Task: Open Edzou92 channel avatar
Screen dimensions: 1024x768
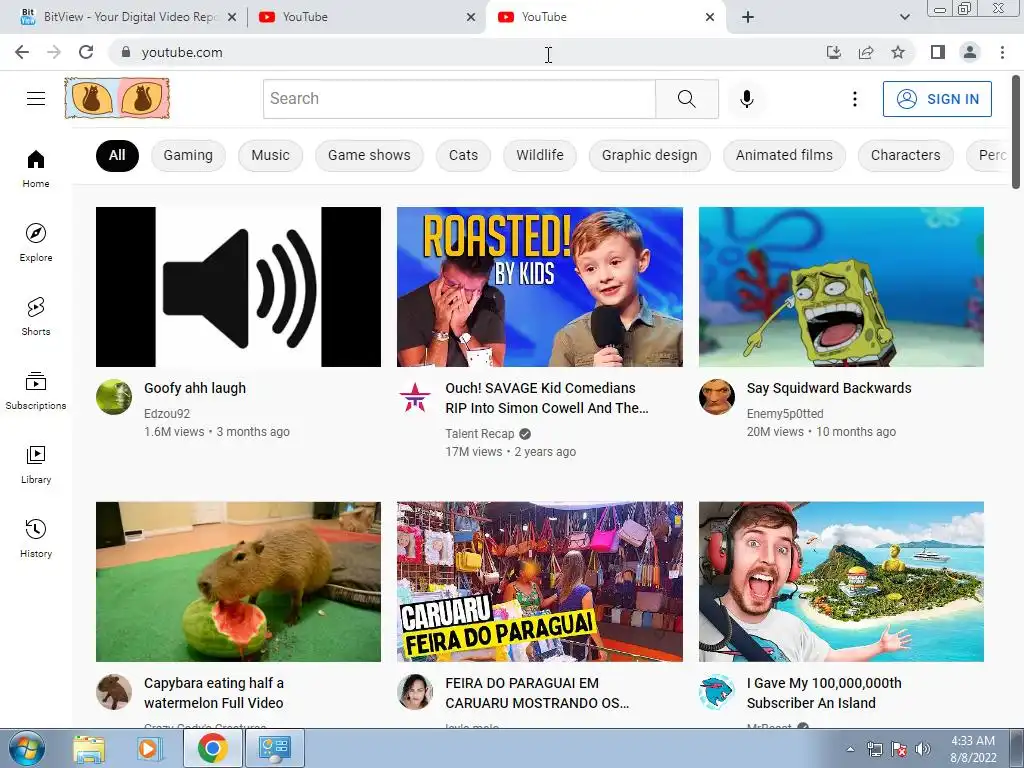Action: (x=114, y=397)
